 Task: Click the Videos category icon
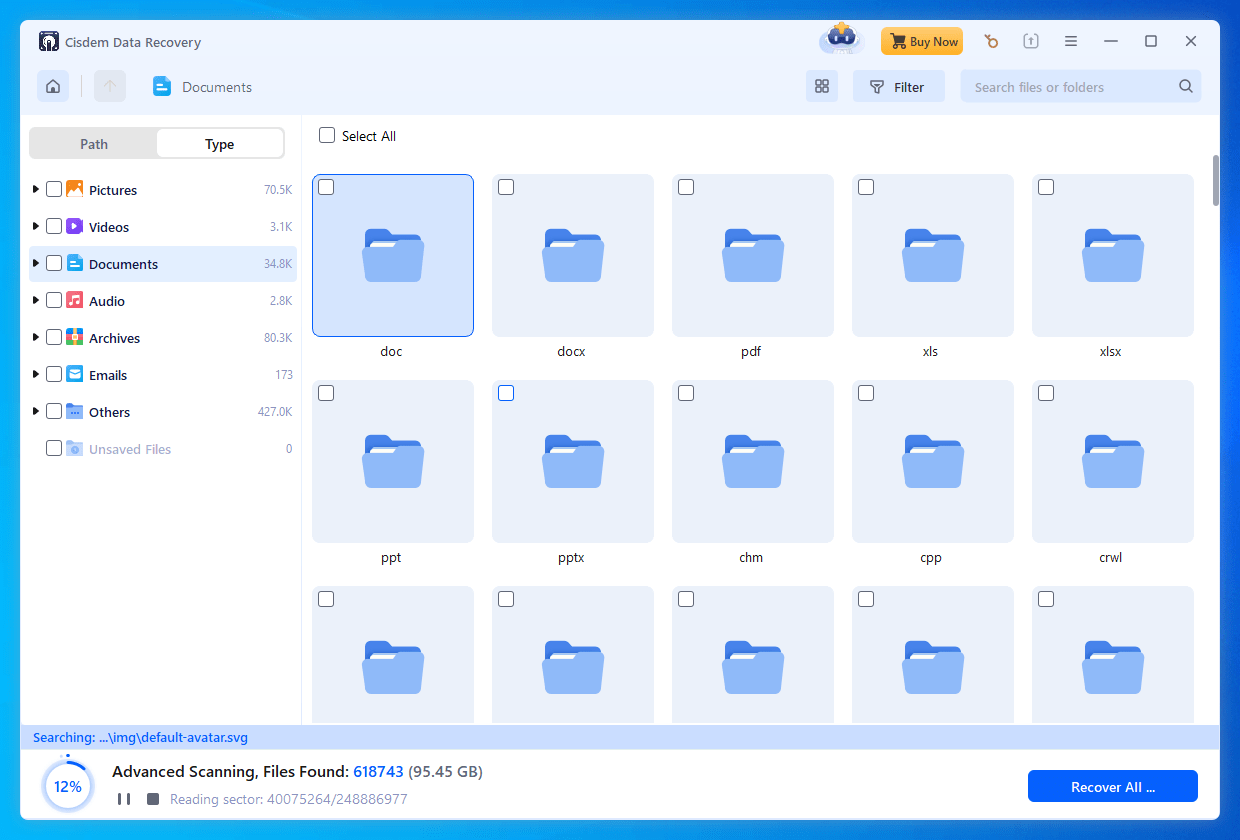point(75,226)
